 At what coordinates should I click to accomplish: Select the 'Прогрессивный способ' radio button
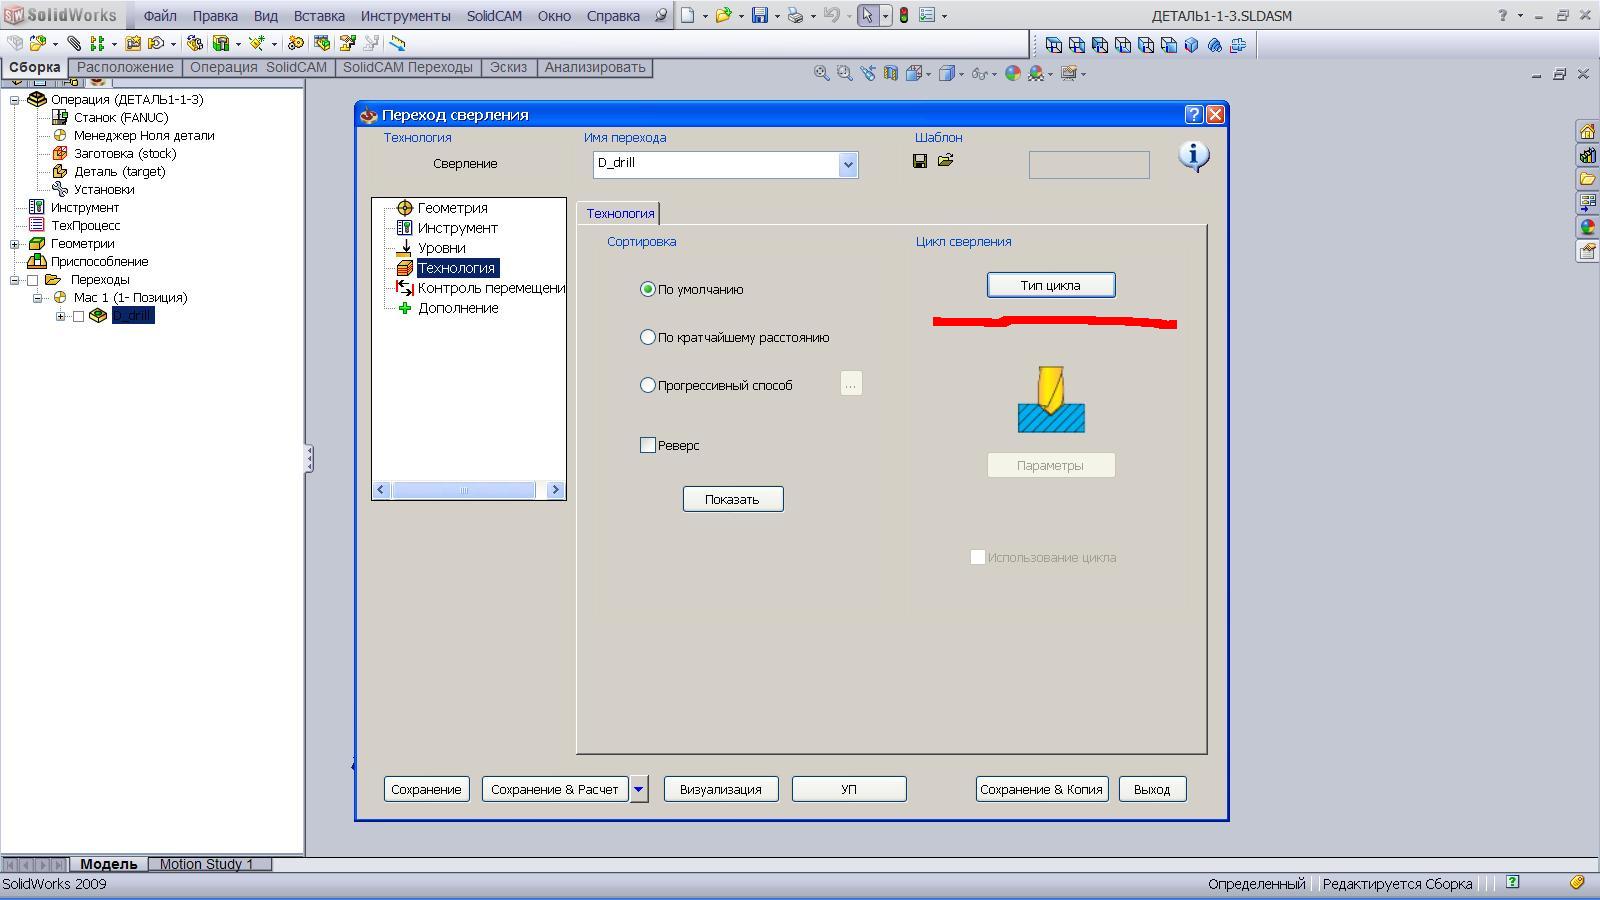648,385
